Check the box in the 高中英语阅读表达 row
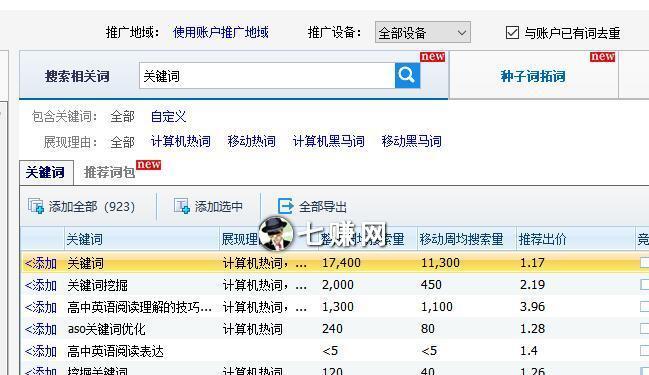Viewport: 649px width, 375px height. [x=644, y=351]
